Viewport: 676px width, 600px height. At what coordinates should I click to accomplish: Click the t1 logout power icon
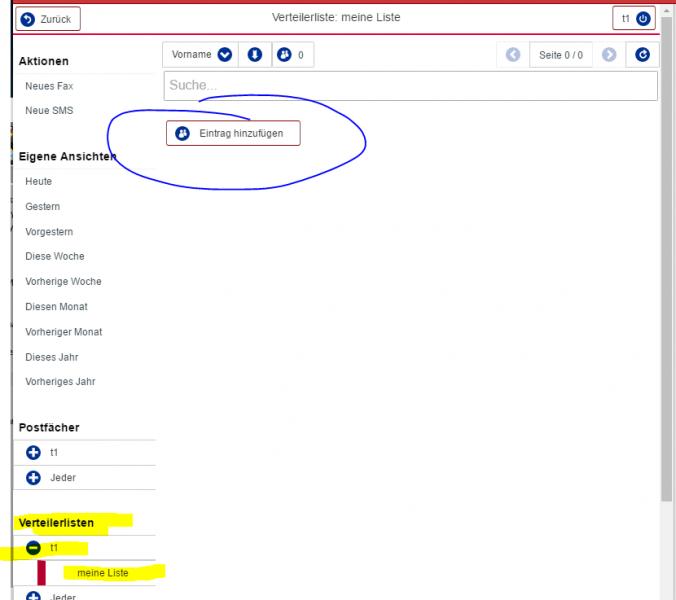pos(643,19)
